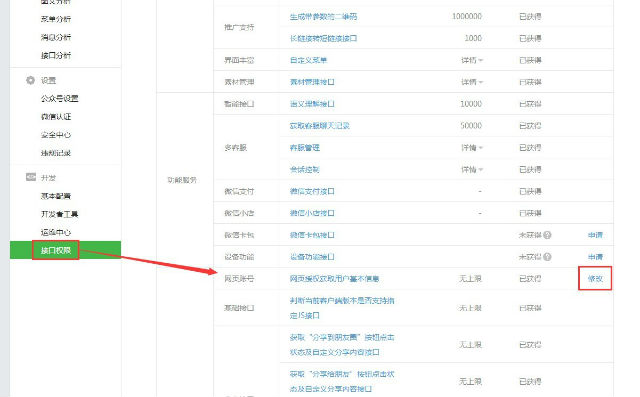Open 微信小店接口 link
Viewport: 640px width, 397px height.
pos(312,213)
